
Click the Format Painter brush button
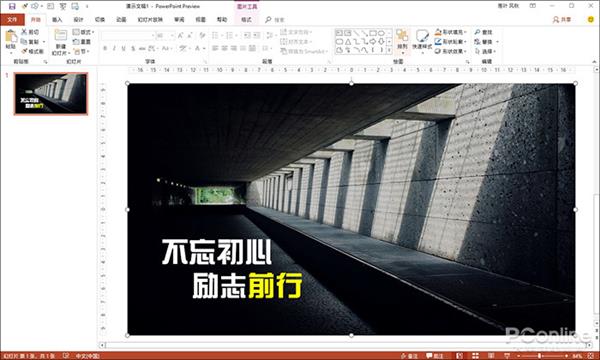(x=32, y=51)
